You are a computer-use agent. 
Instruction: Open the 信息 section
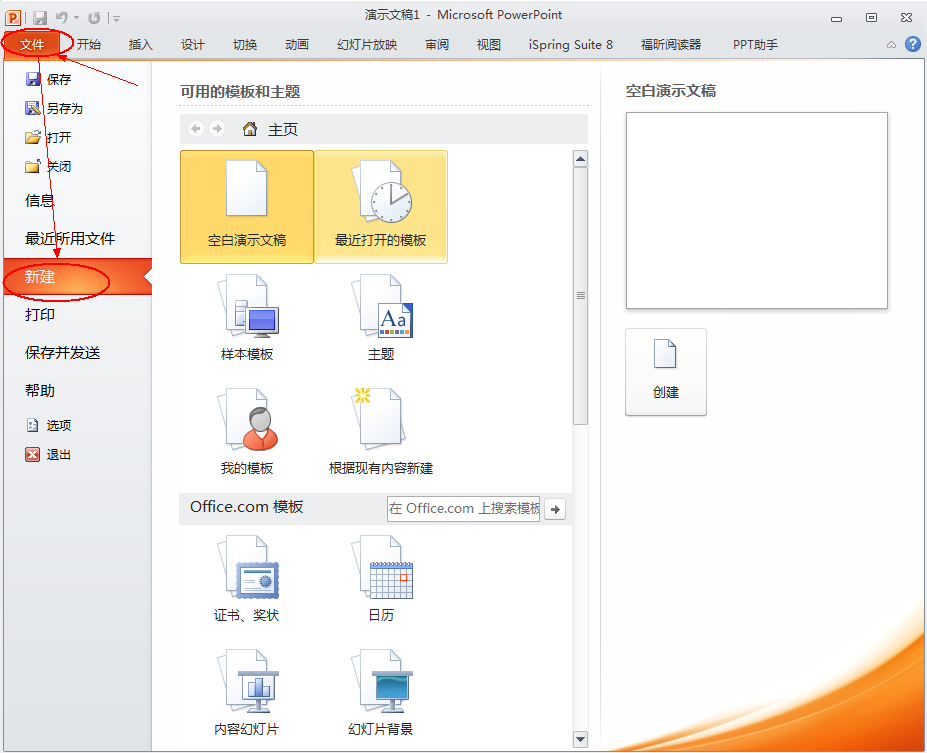(40, 201)
